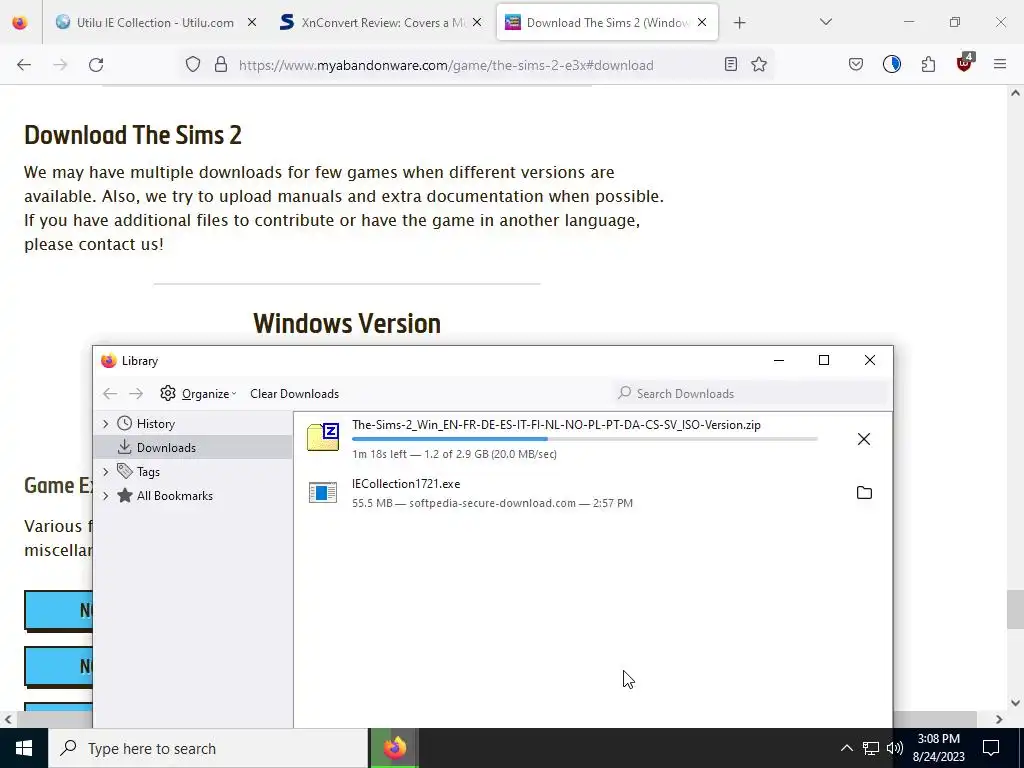Maximize the Library window
Screen dimensions: 1024x768
tap(824, 360)
